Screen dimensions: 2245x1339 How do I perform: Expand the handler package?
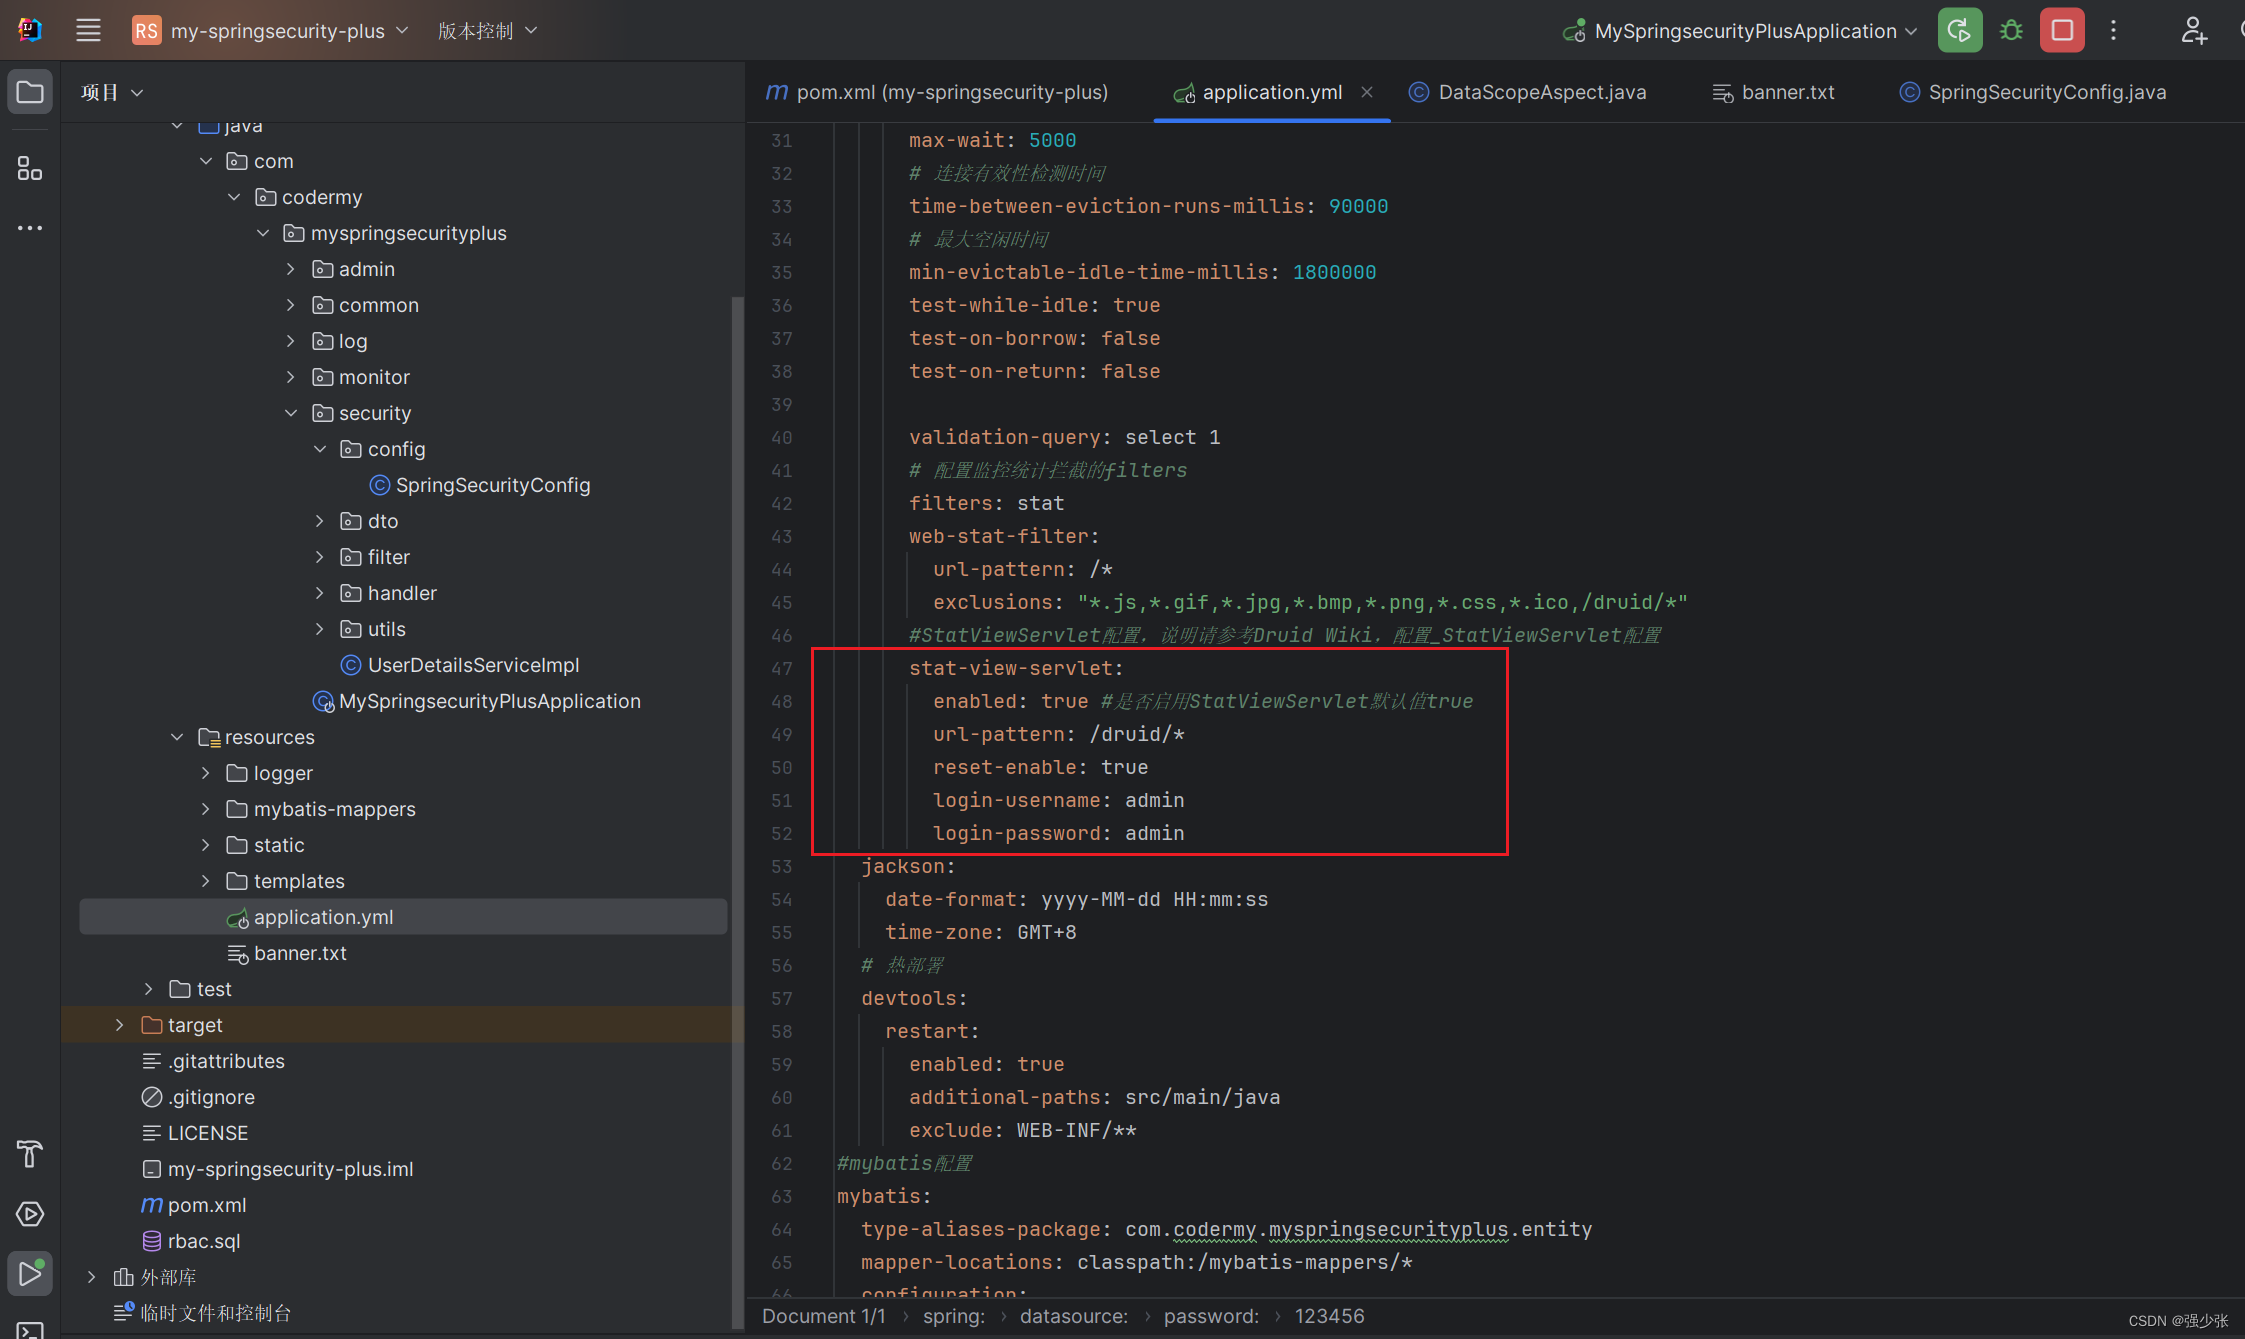click(319, 593)
